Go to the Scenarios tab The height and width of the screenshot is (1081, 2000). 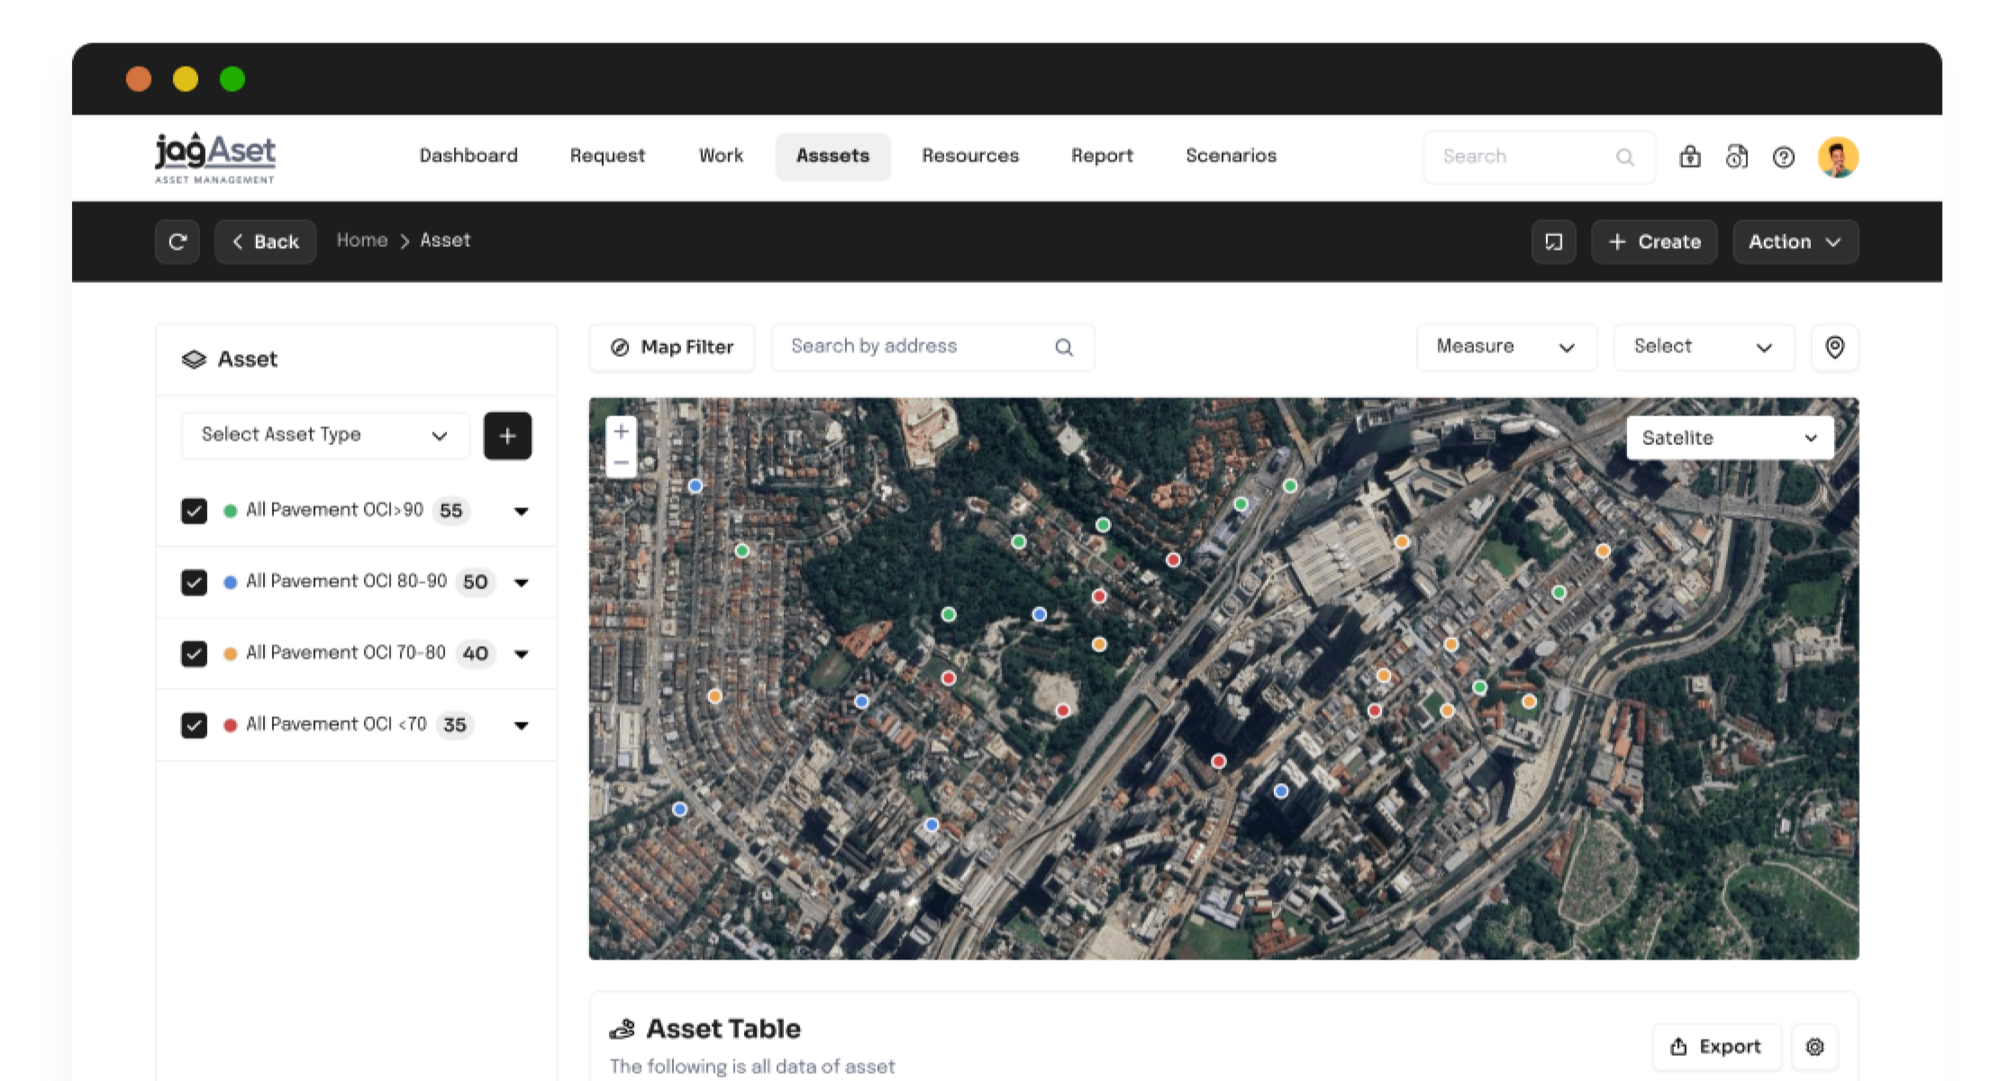(1231, 156)
